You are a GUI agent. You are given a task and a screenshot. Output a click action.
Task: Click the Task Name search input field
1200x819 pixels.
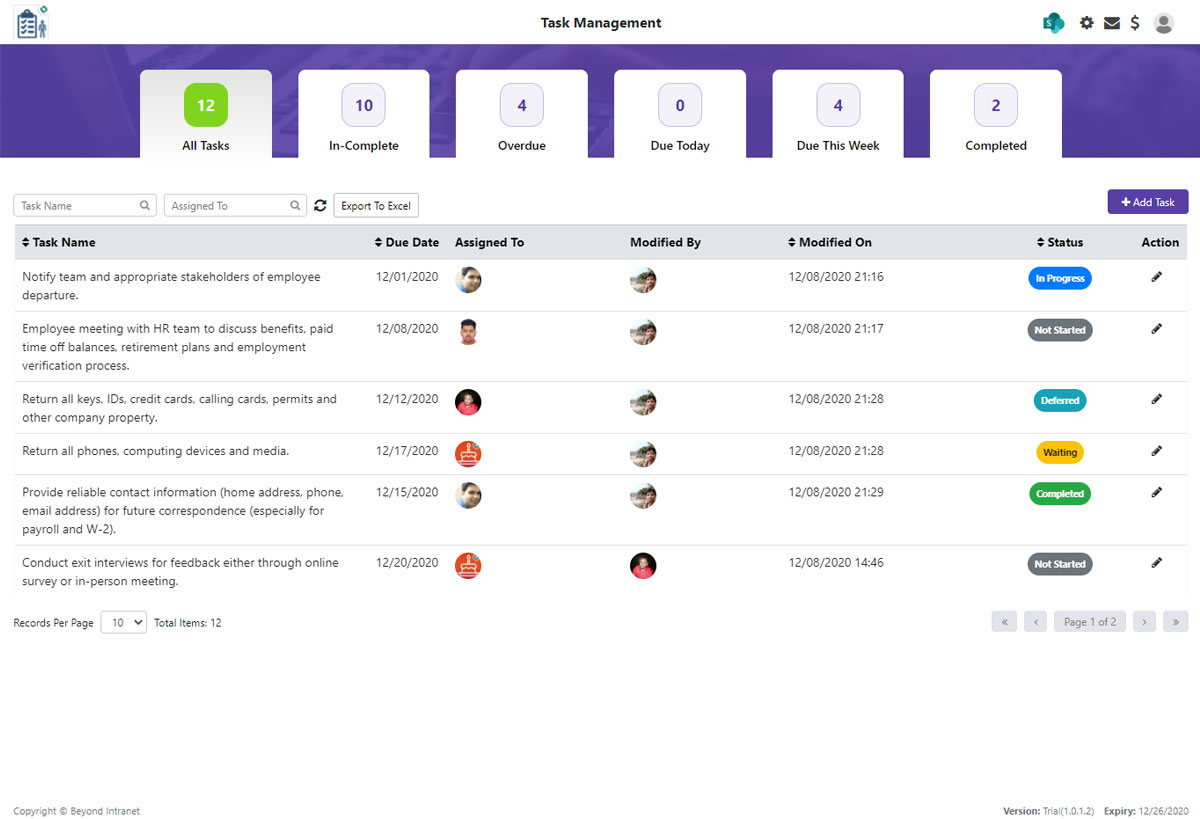75,205
